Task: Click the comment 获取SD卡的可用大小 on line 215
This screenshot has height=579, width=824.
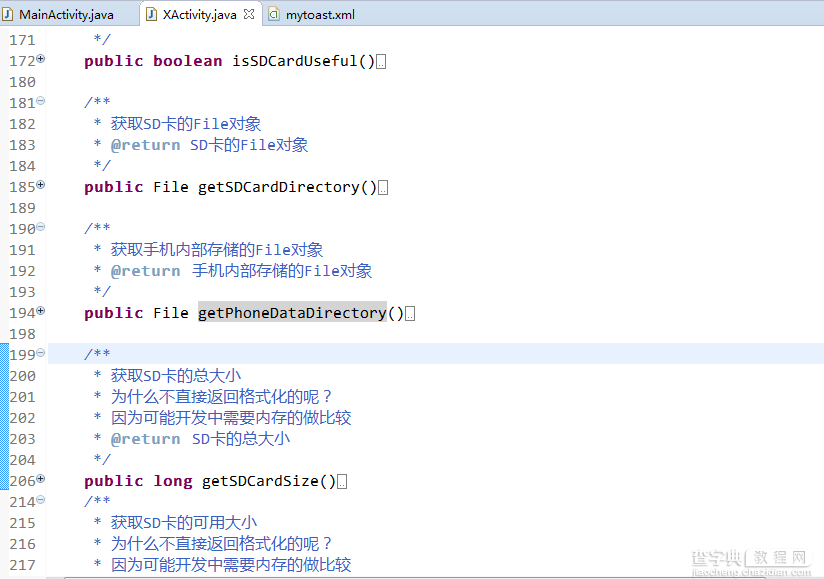Action: tap(184, 523)
